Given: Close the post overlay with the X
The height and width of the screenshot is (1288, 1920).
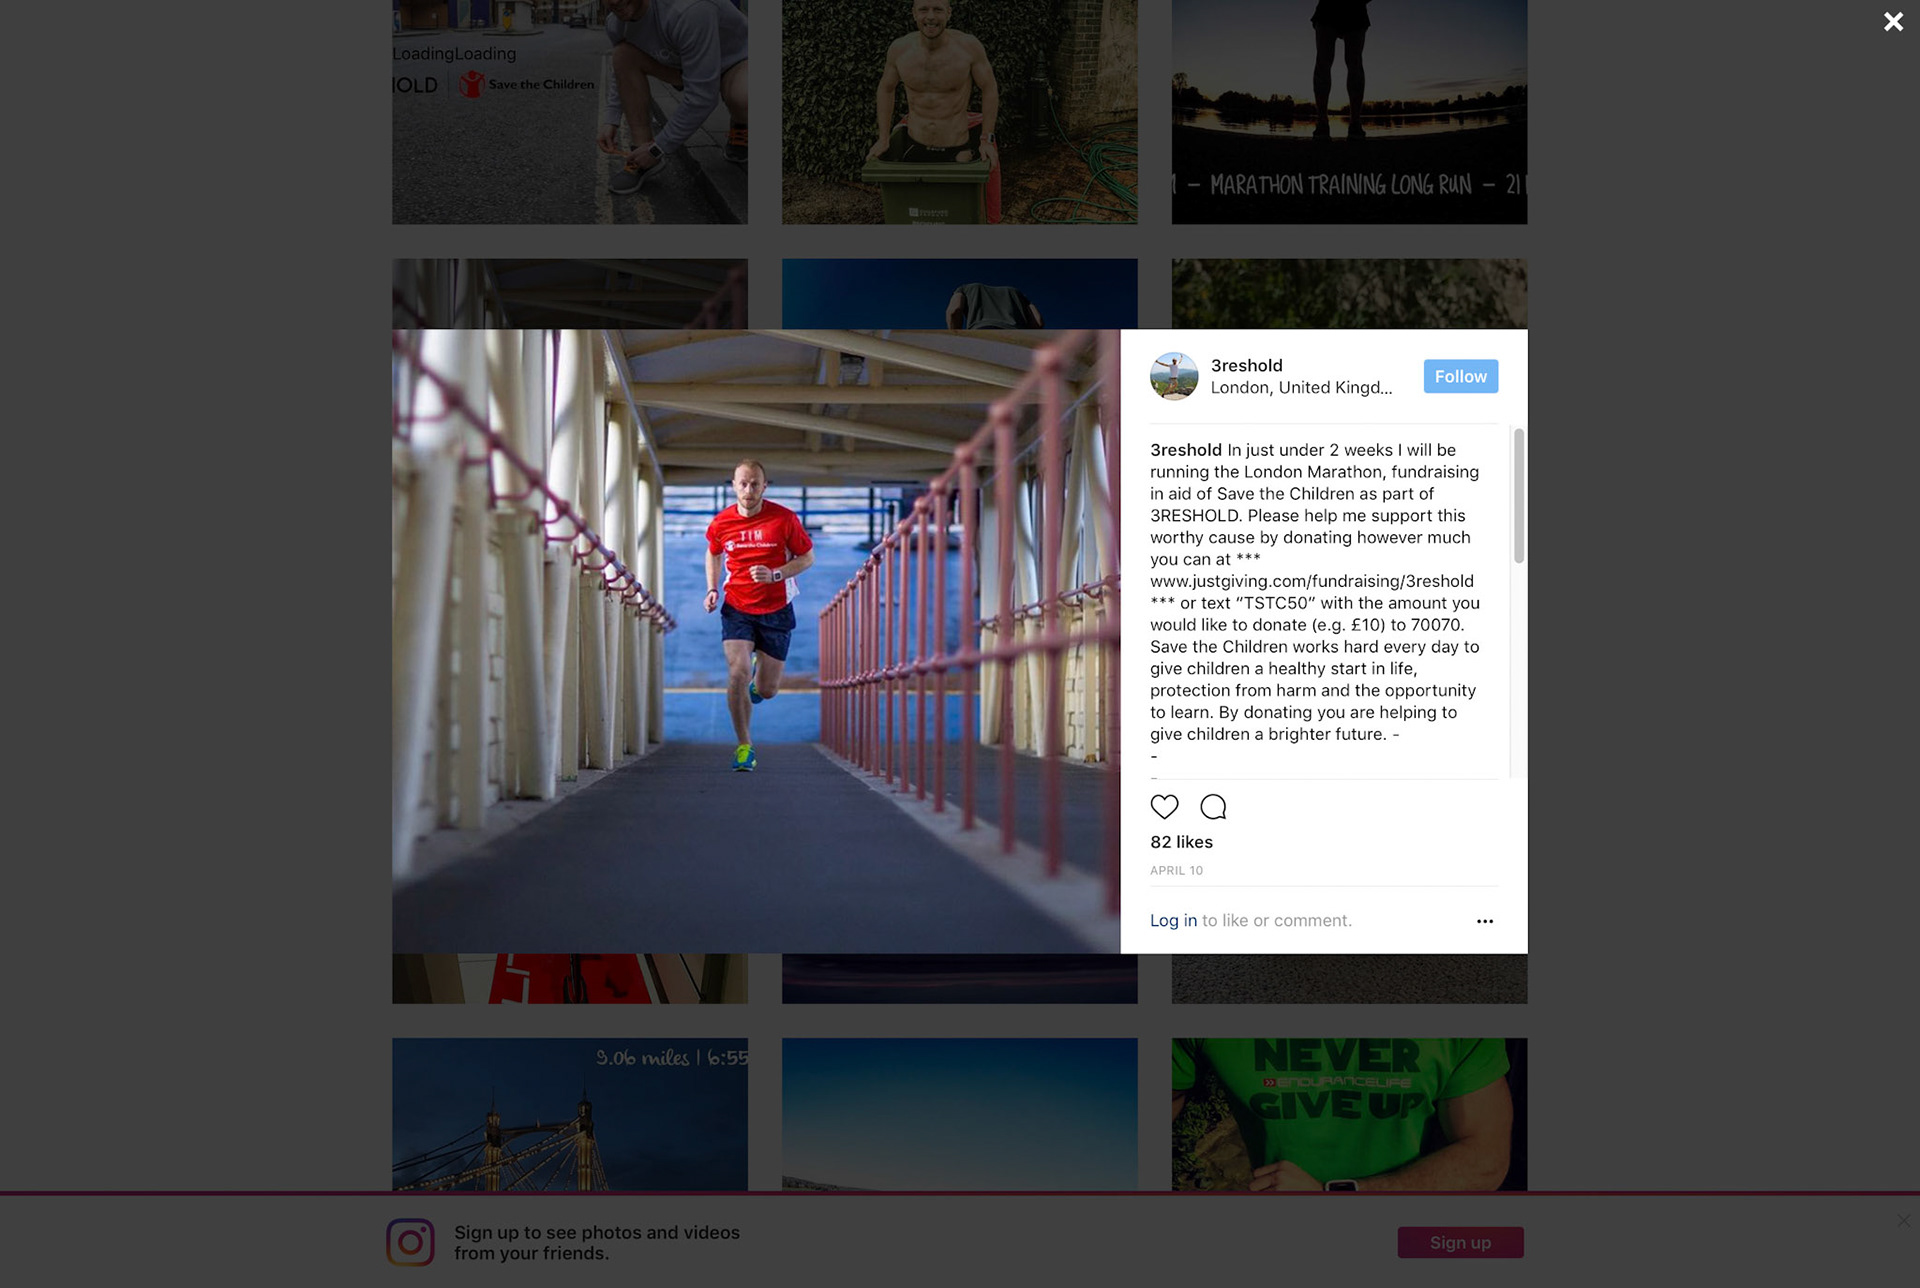Looking at the screenshot, I should (1893, 22).
